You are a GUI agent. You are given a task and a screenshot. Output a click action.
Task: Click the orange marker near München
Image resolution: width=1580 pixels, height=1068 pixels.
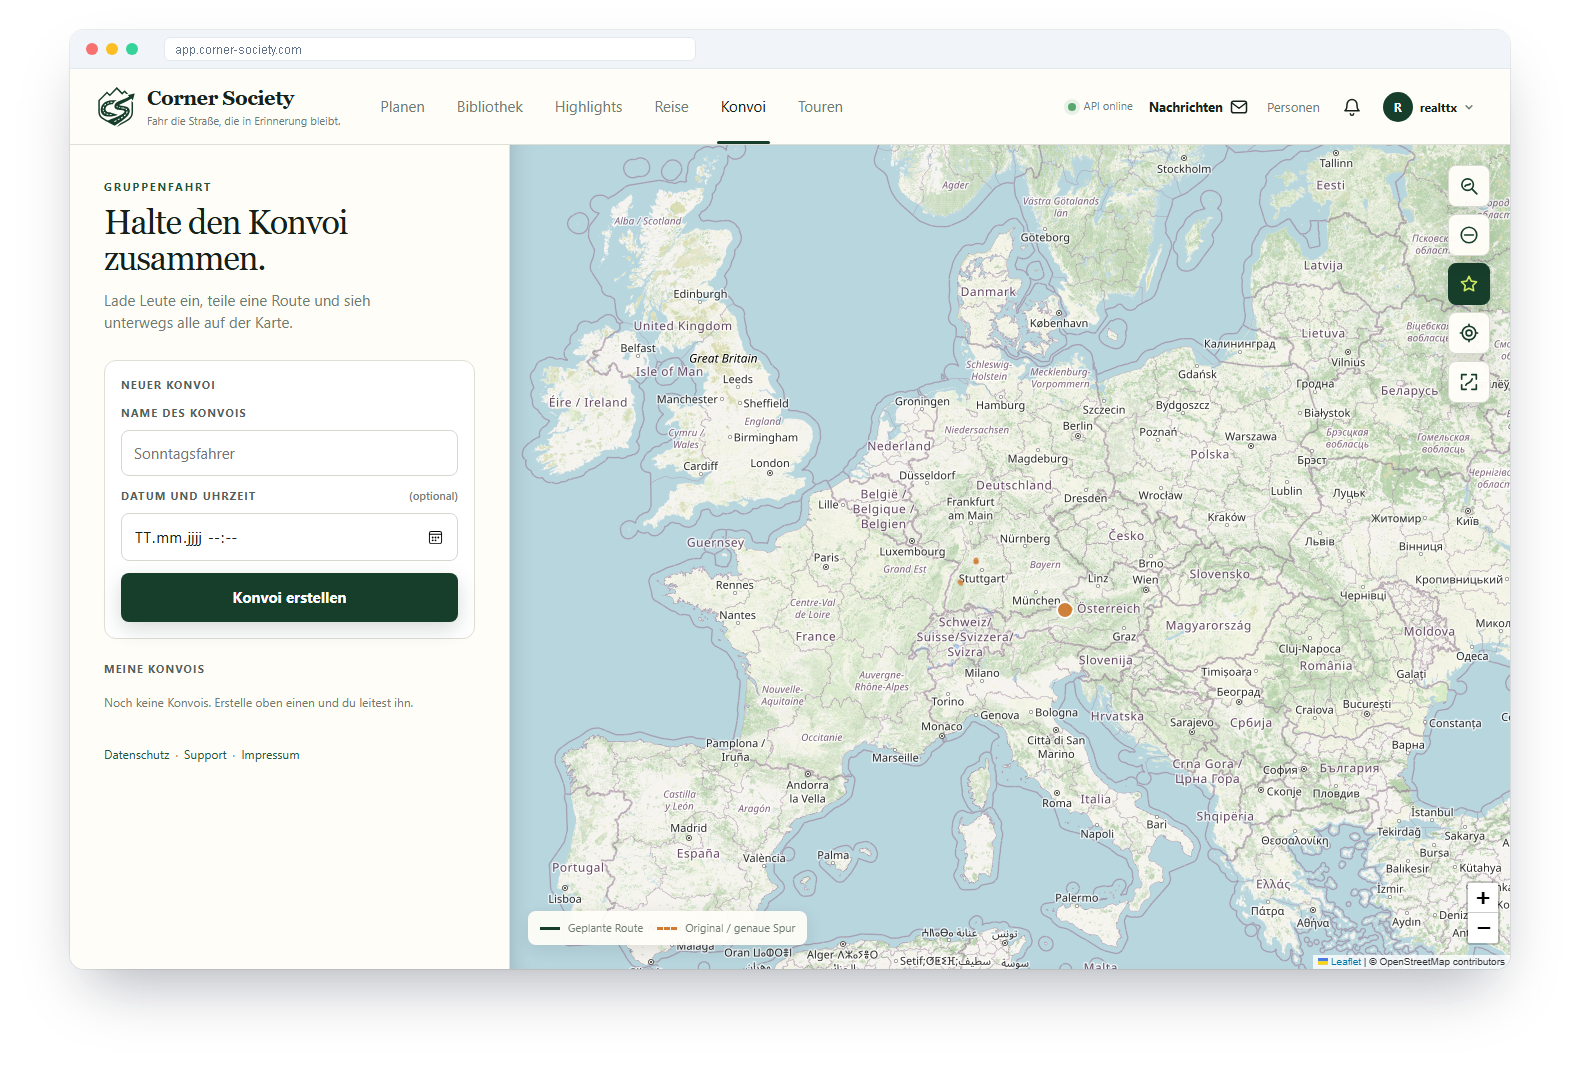[1065, 609]
